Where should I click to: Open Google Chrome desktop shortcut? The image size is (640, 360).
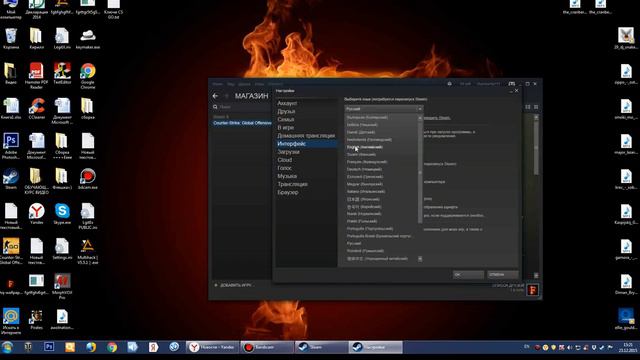(x=87, y=76)
